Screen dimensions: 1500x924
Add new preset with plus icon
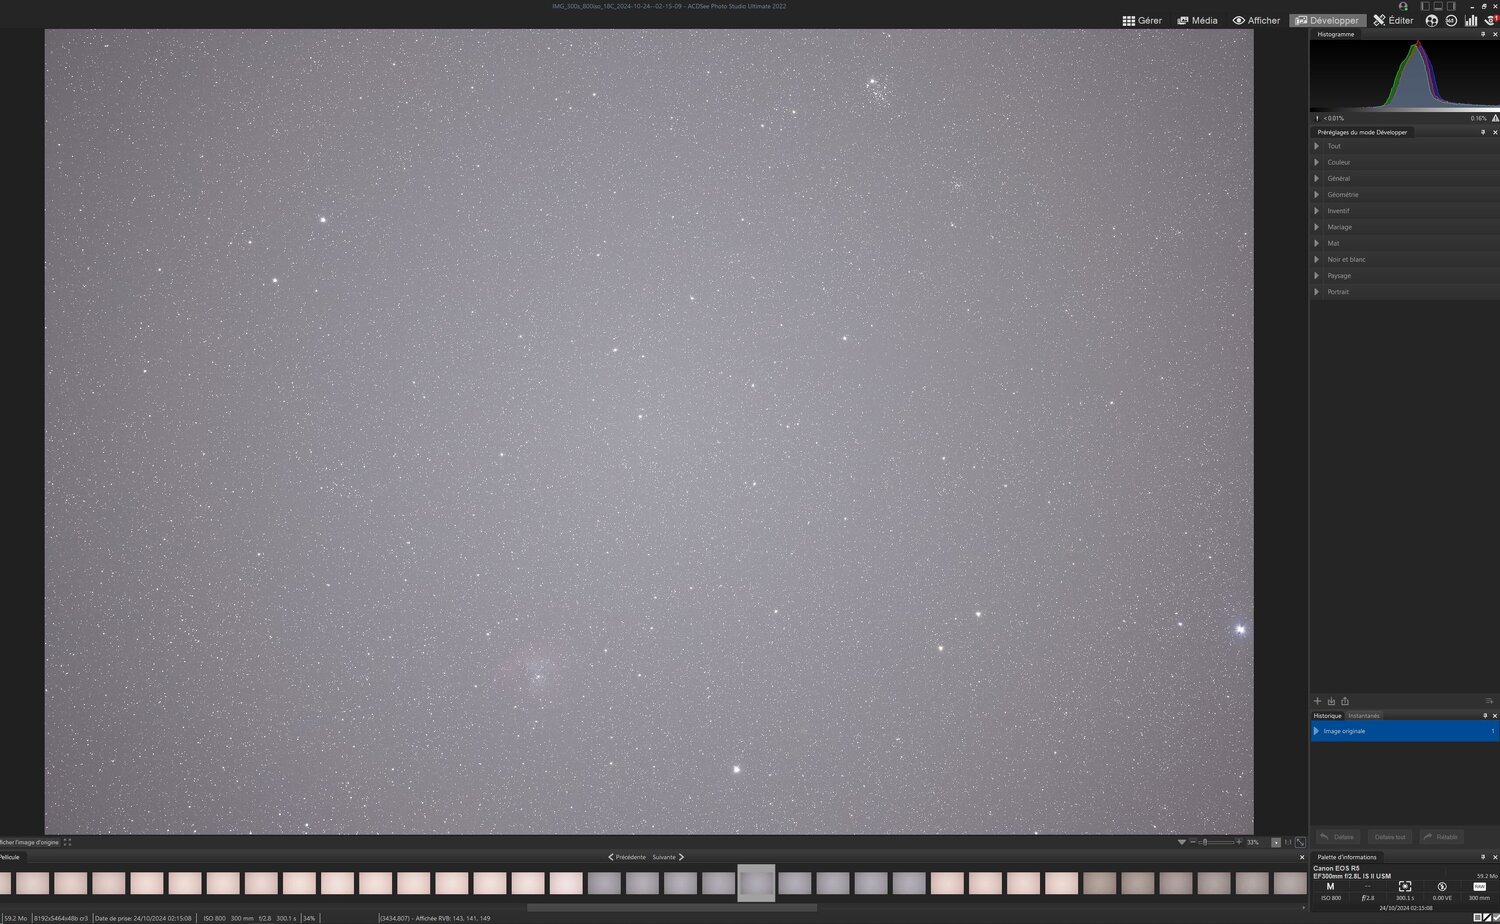1317,701
